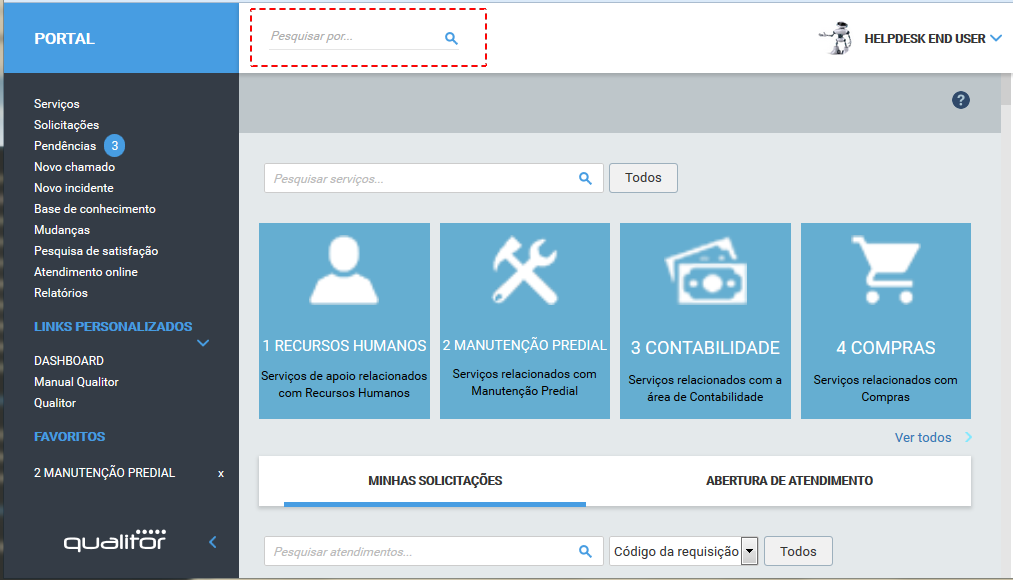
Task: Click magnifier in Pesquisar atendimentos field
Action: pyautogui.click(x=585, y=551)
